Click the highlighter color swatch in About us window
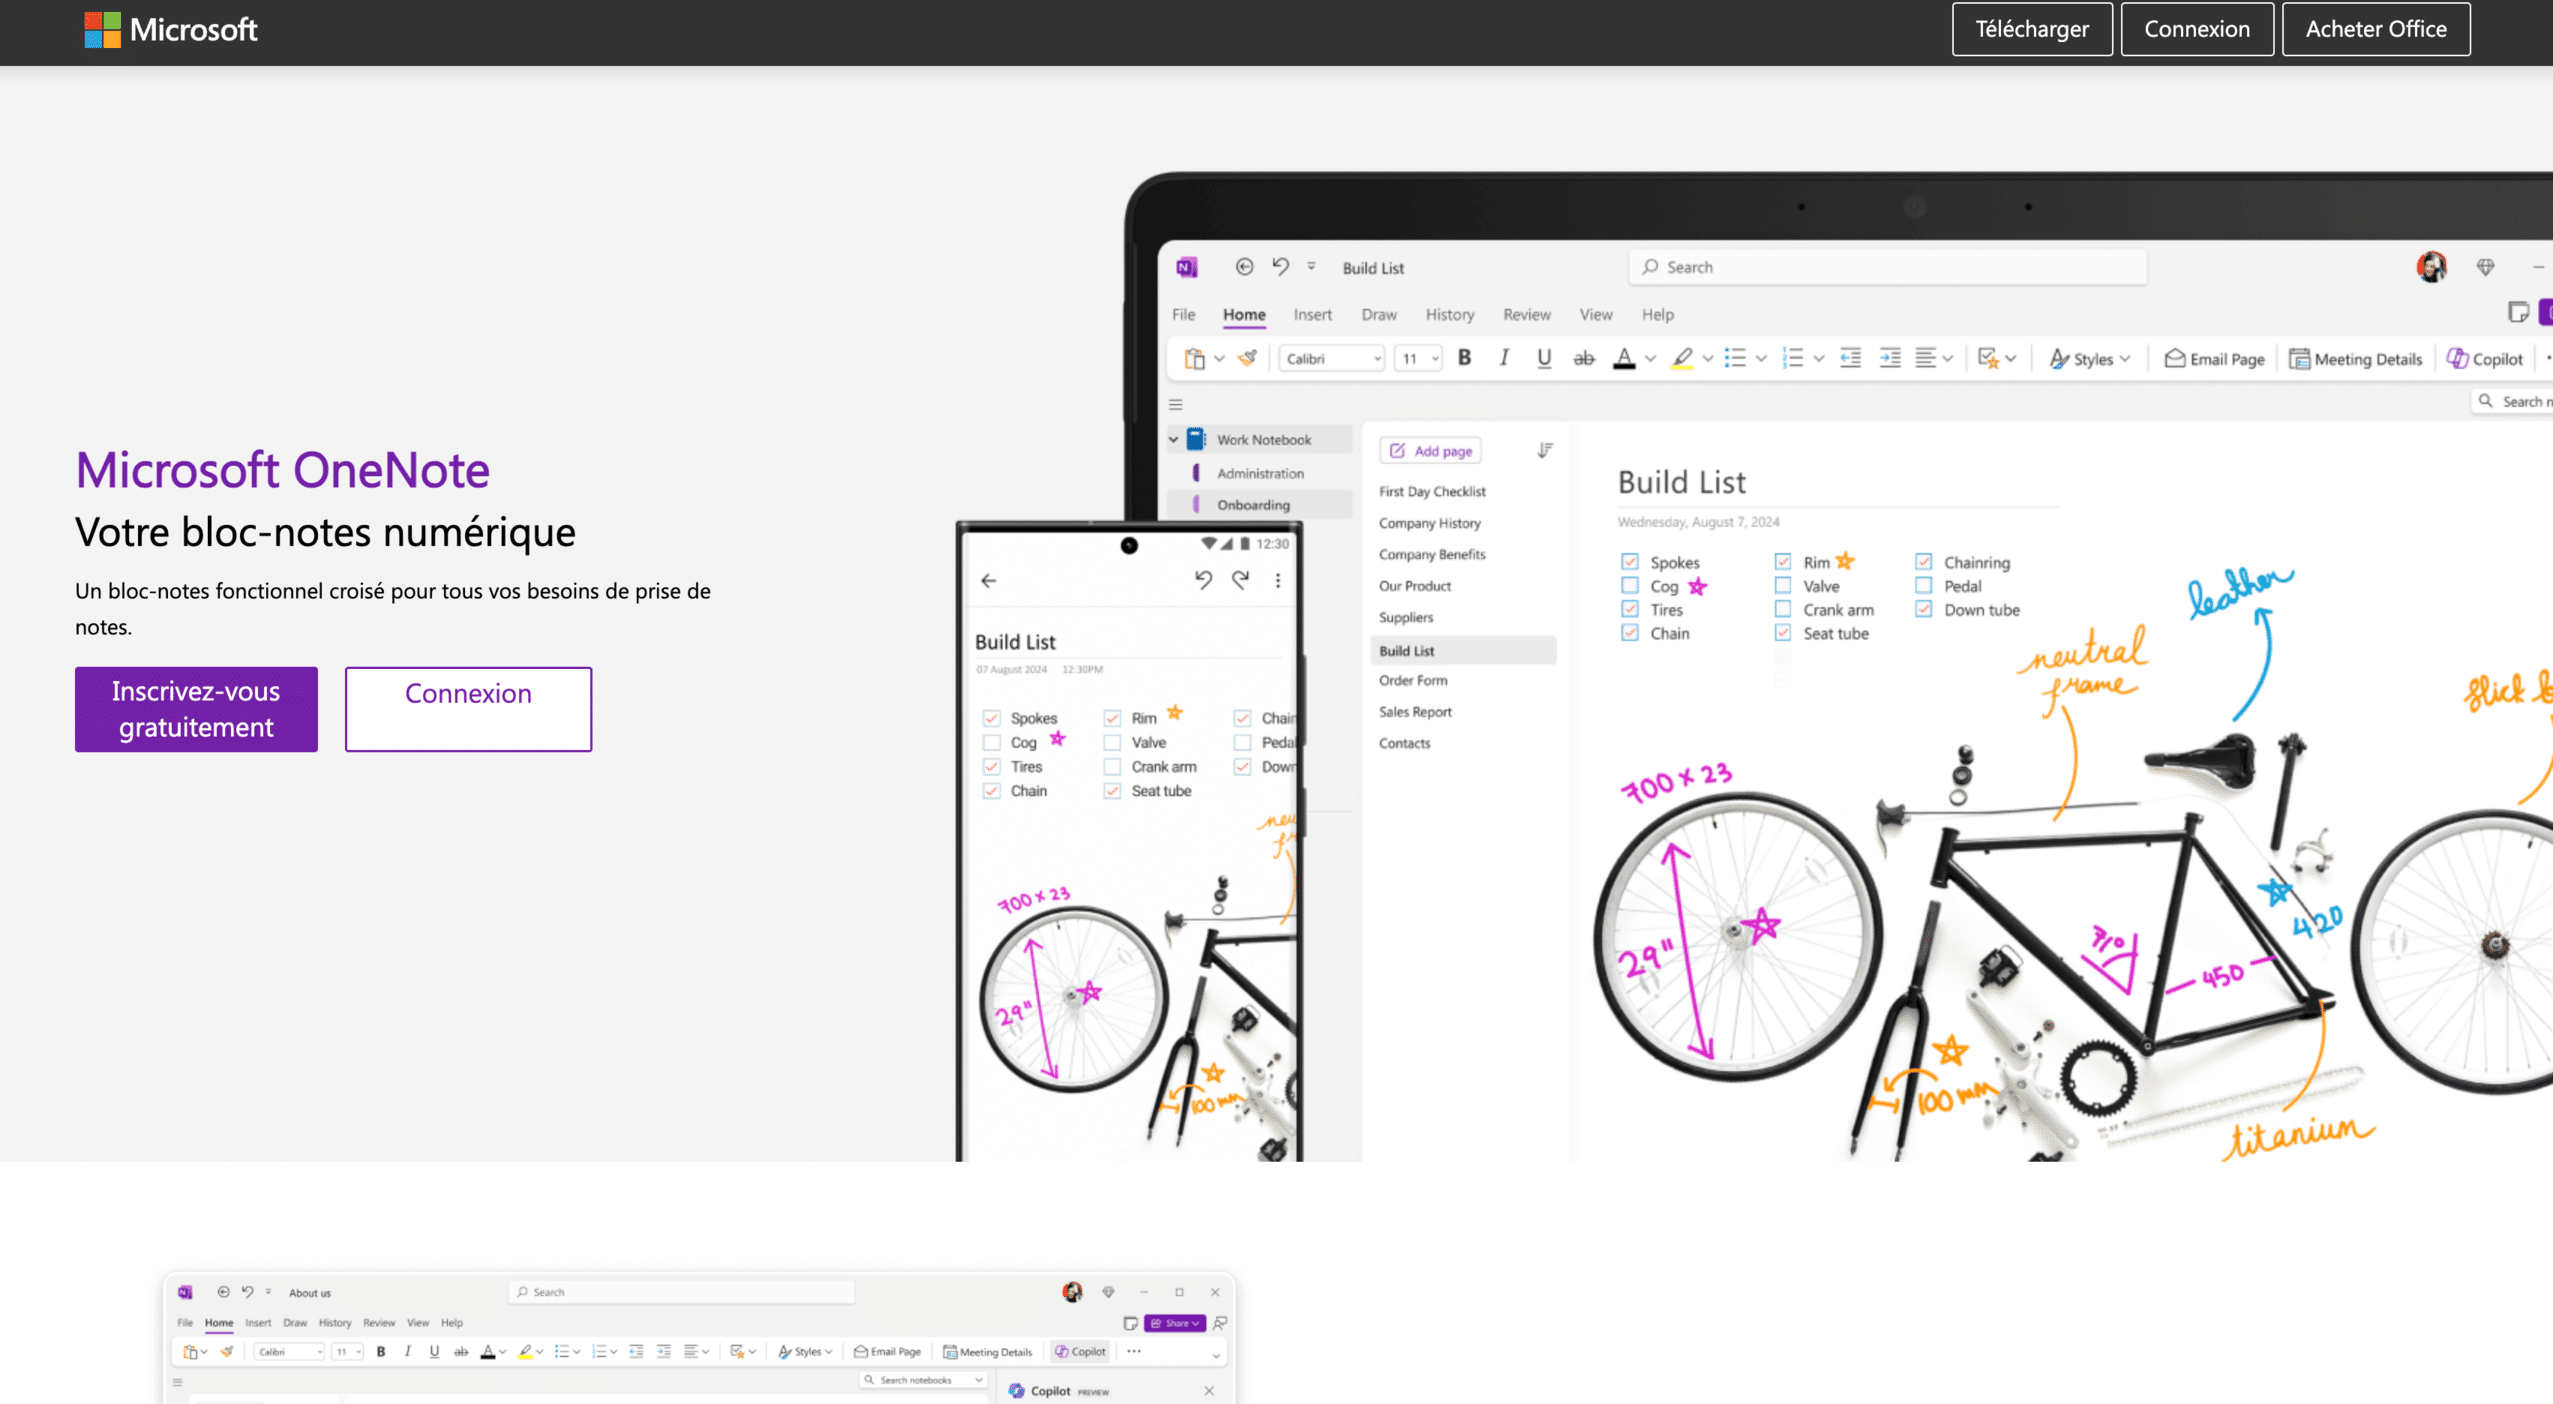This screenshot has width=2553, height=1404. 524,1352
